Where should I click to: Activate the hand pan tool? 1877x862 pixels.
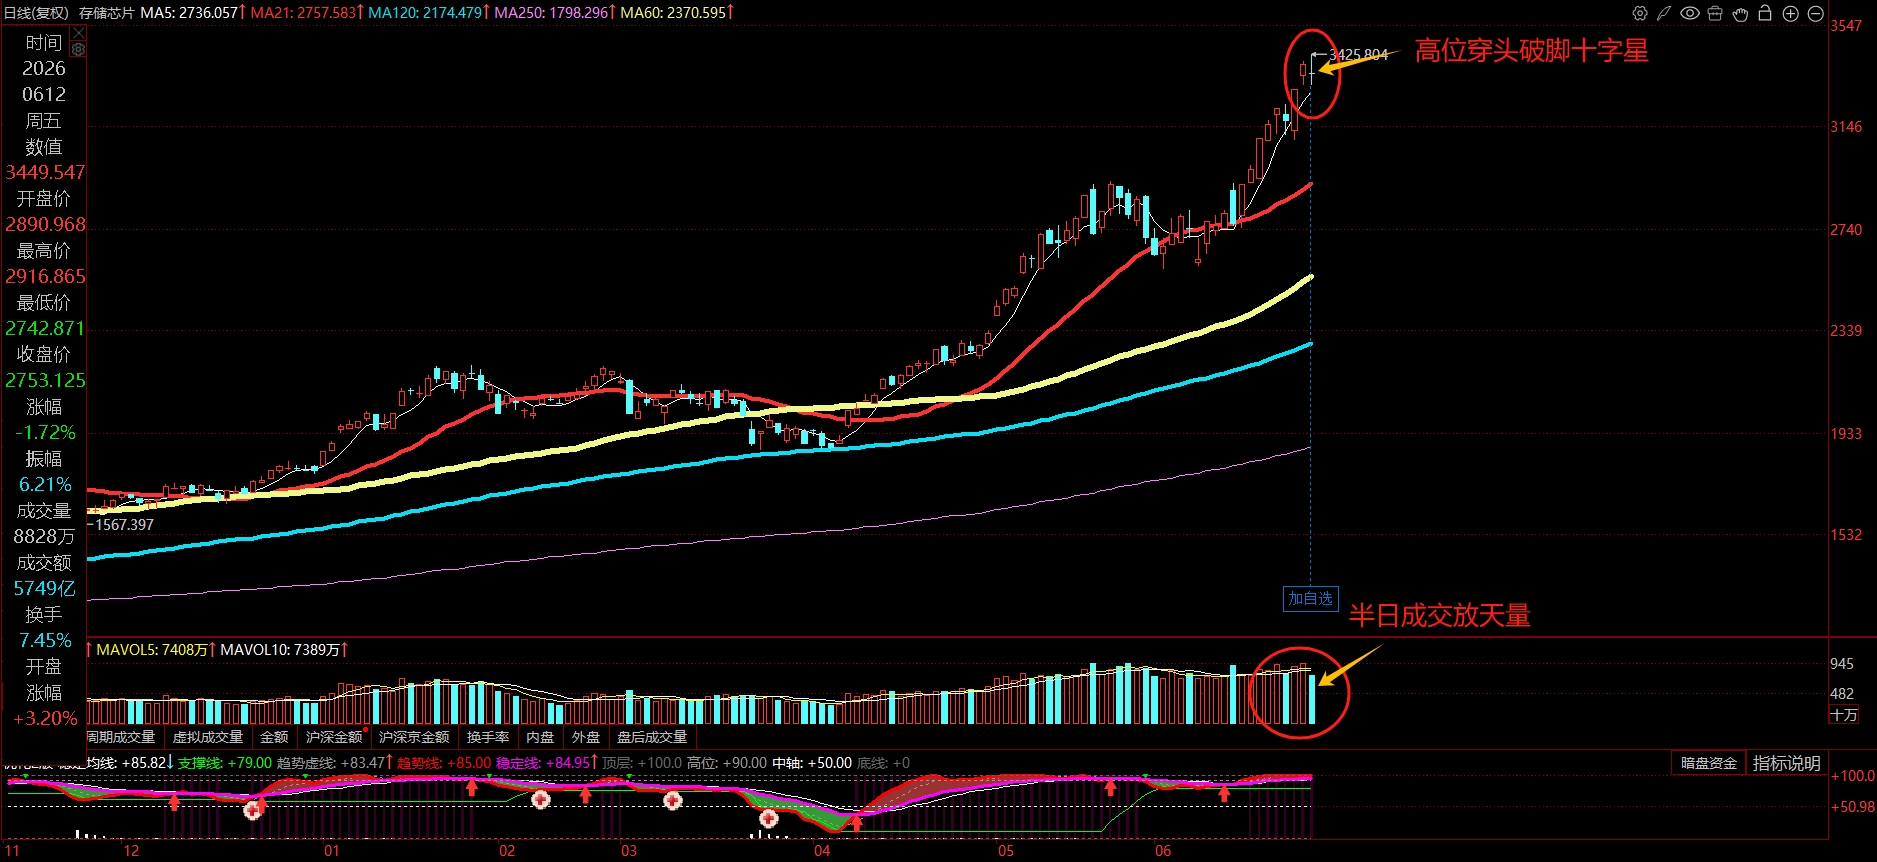1740,13
